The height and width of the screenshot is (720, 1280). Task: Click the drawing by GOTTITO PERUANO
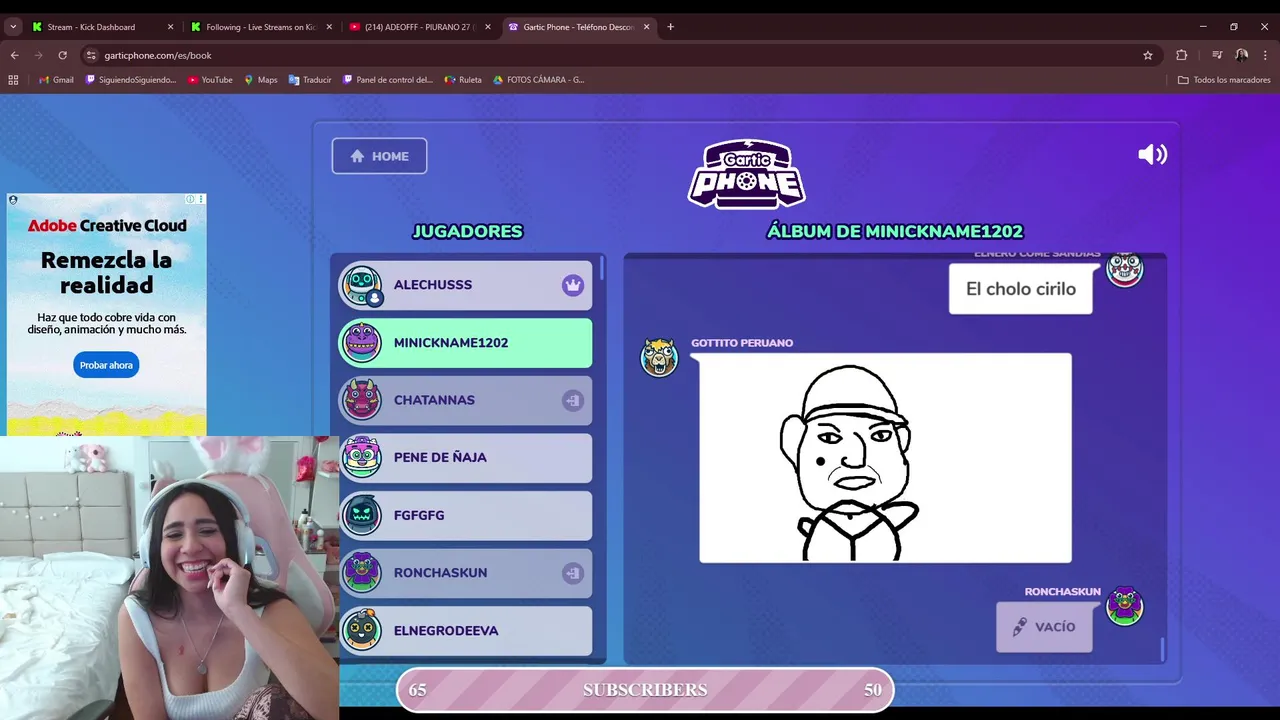point(885,458)
